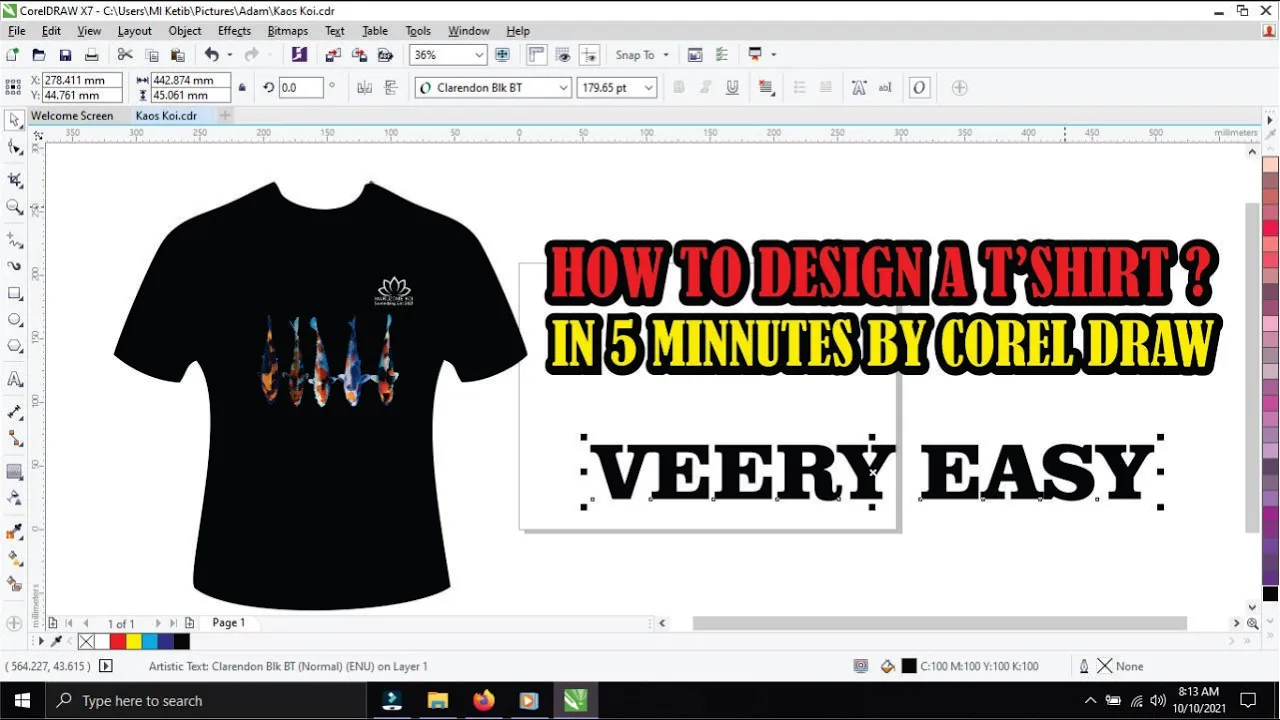Click the Open folder icon

39,55
